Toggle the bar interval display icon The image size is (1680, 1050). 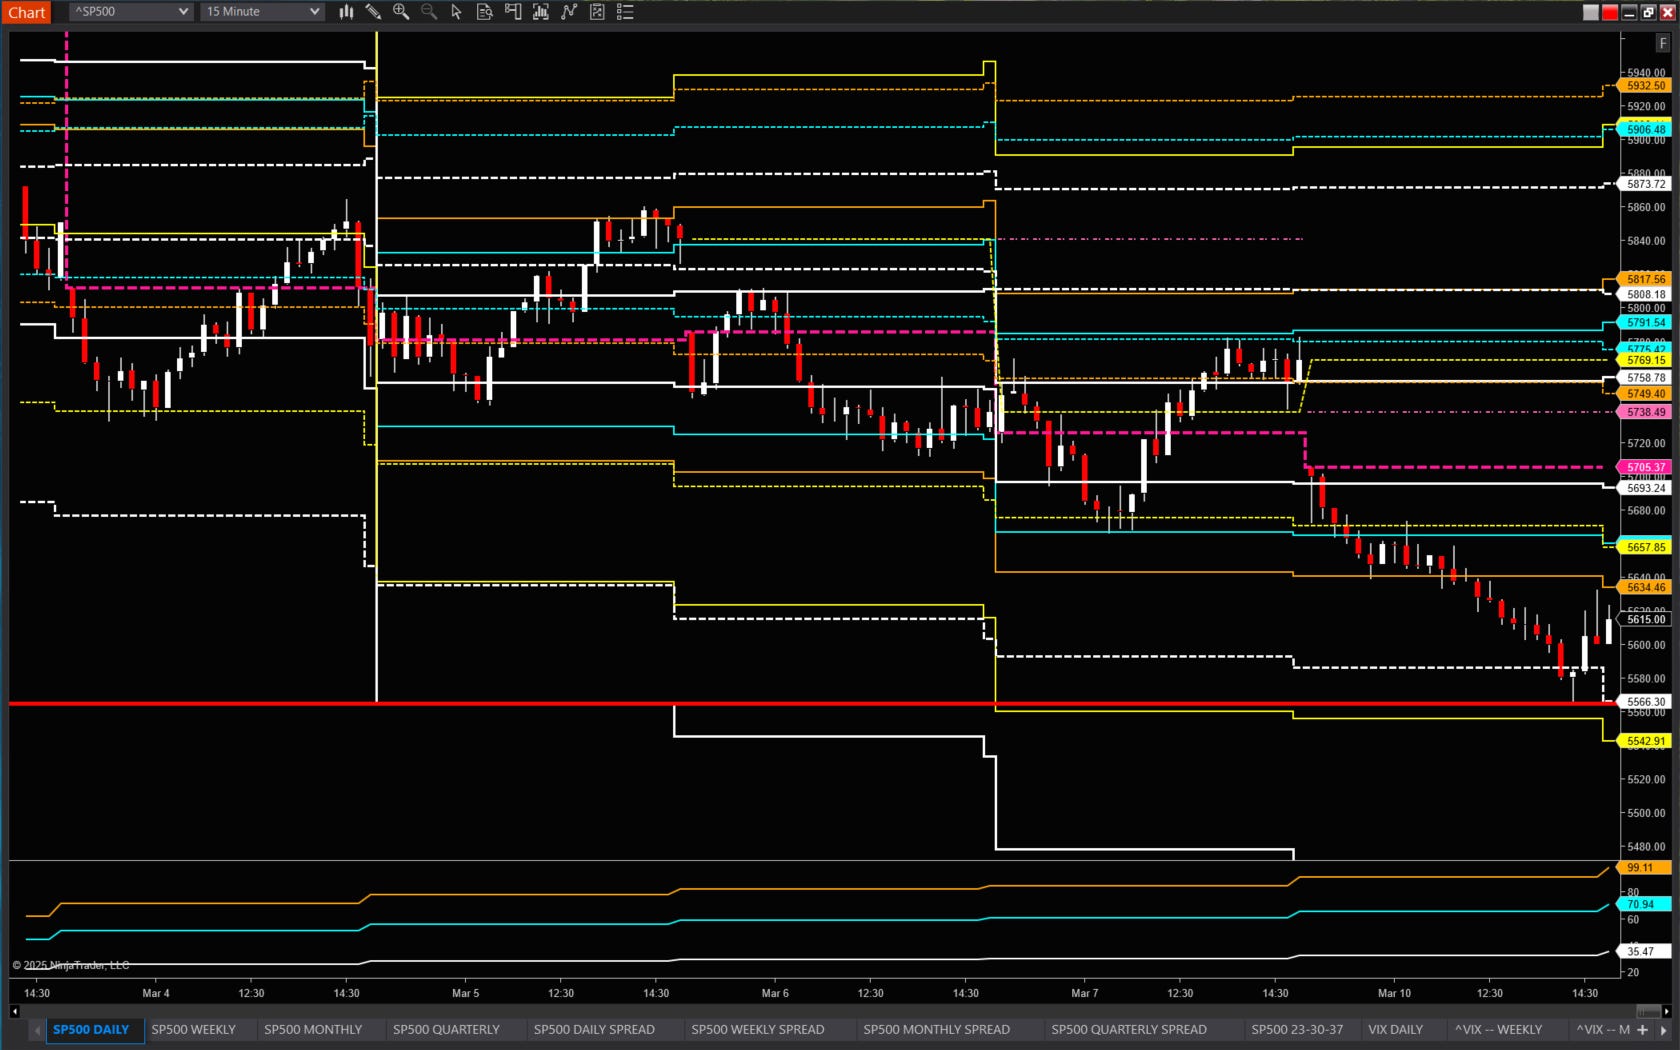click(x=540, y=12)
